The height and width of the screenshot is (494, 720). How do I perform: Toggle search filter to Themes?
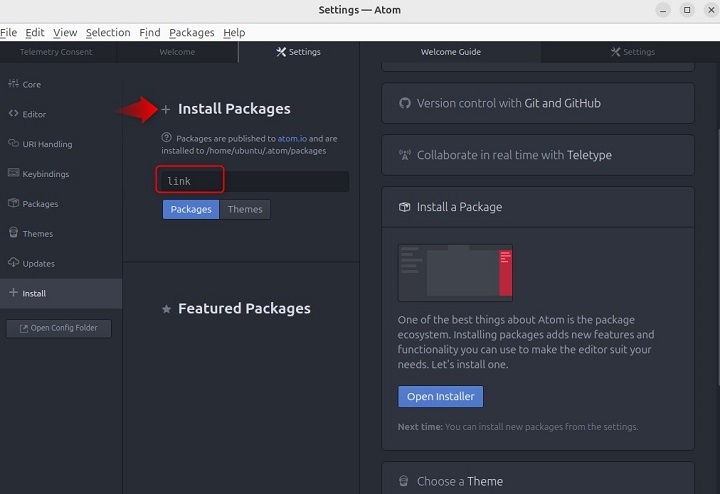point(245,209)
